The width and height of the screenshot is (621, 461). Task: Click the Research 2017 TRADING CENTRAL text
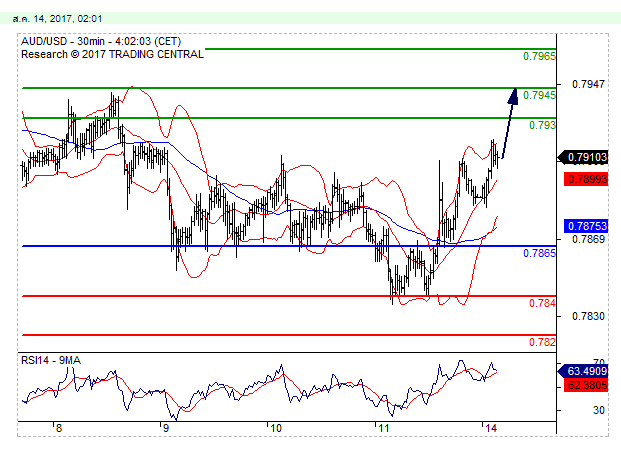pos(112,54)
